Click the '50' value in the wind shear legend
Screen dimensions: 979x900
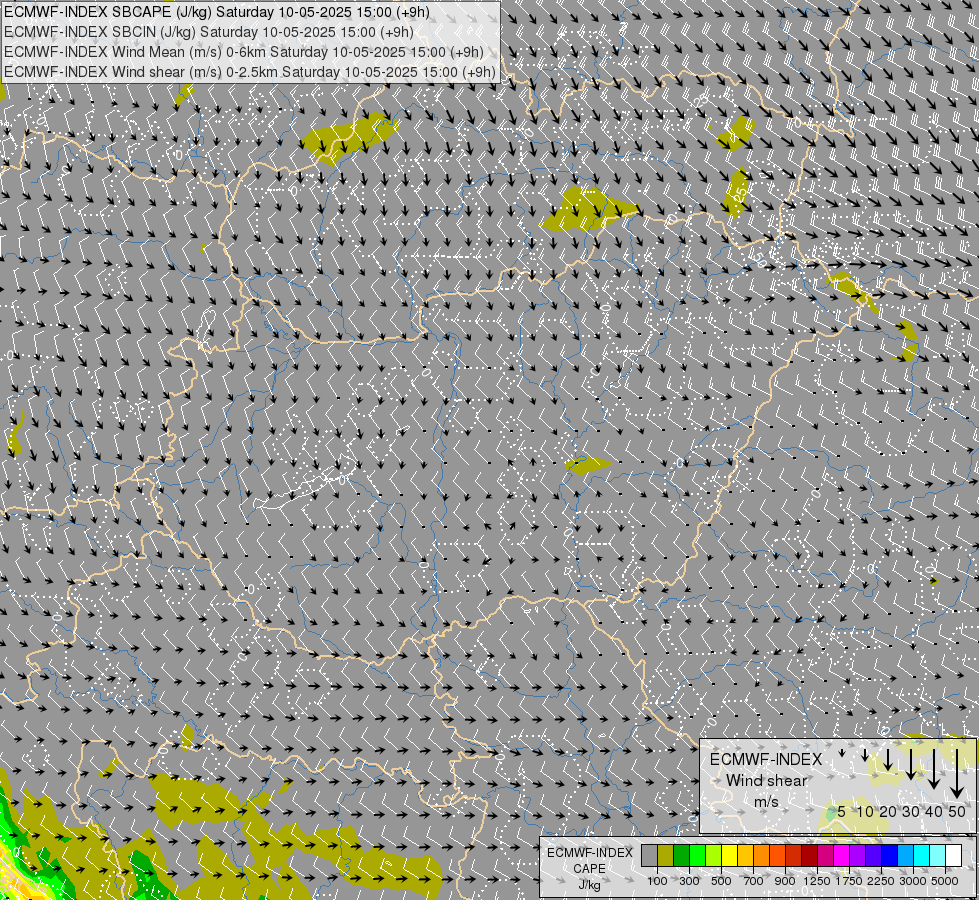[957, 811]
